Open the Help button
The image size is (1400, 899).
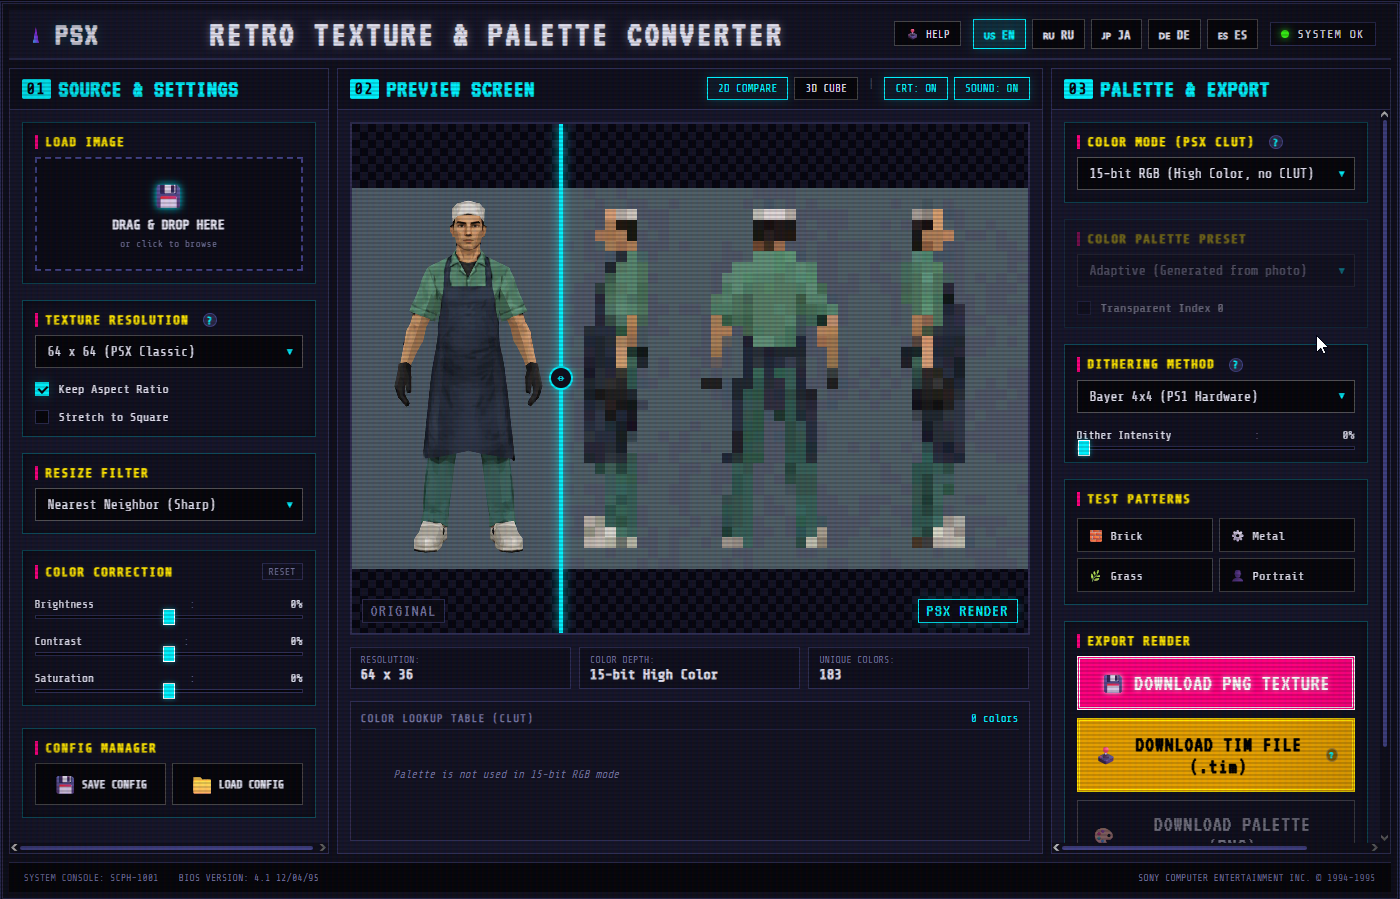click(x=927, y=34)
